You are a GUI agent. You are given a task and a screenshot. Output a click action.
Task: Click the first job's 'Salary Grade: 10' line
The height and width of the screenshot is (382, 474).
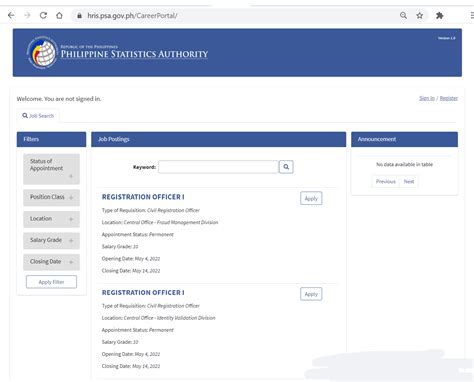click(x=120, y=247)
